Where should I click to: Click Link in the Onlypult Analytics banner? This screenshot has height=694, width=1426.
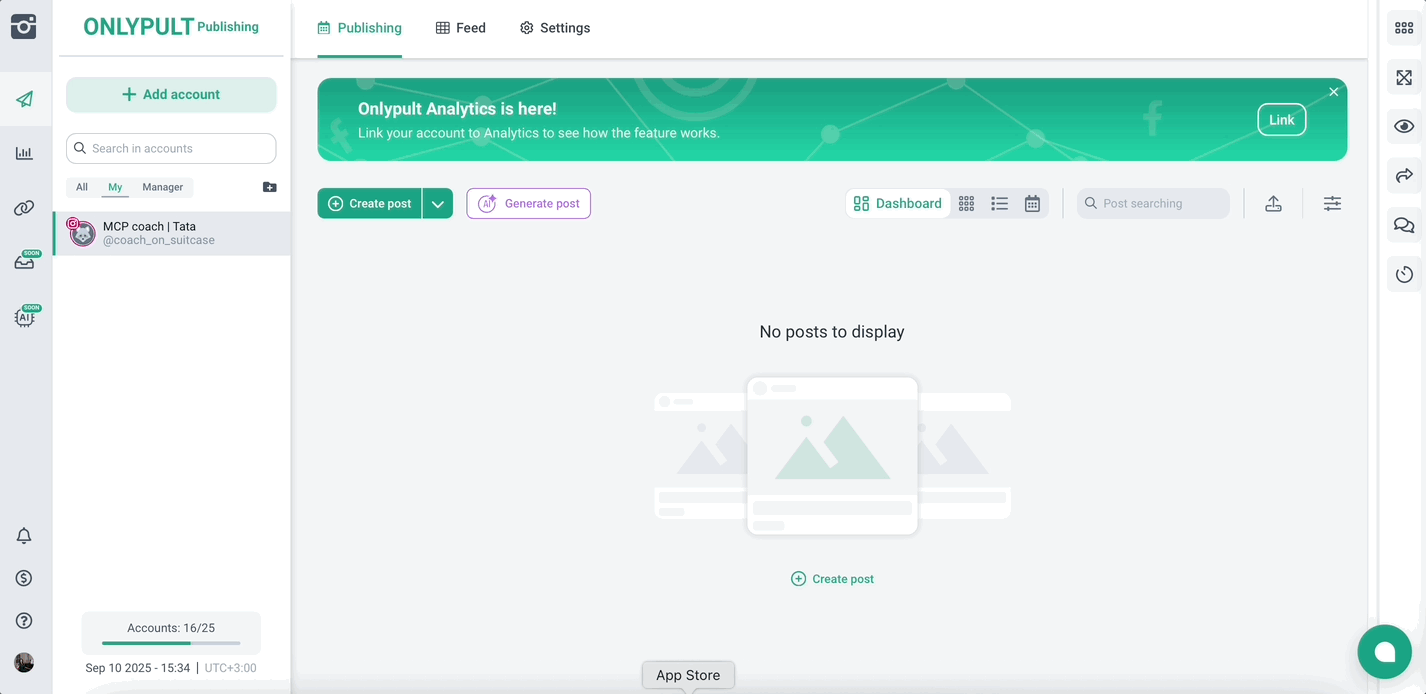1281,119
